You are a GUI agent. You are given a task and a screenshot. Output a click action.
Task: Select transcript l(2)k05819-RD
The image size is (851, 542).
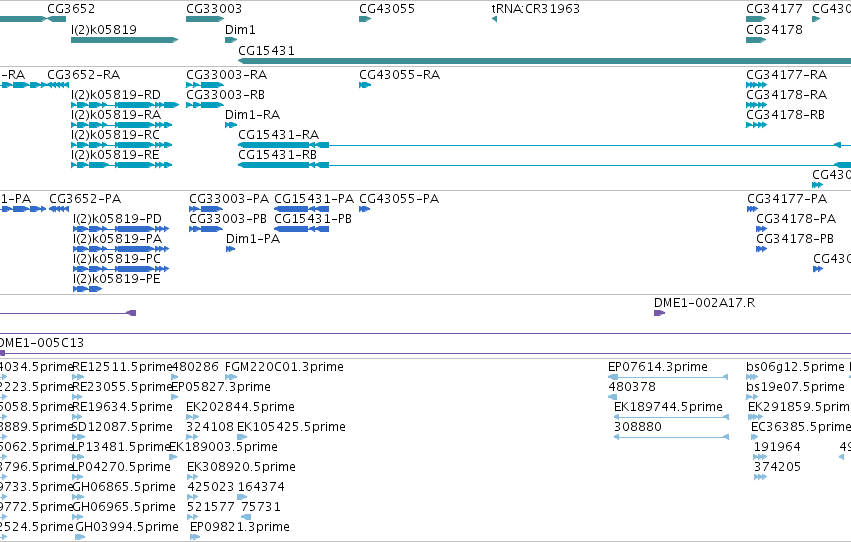[x=116, y=95]
